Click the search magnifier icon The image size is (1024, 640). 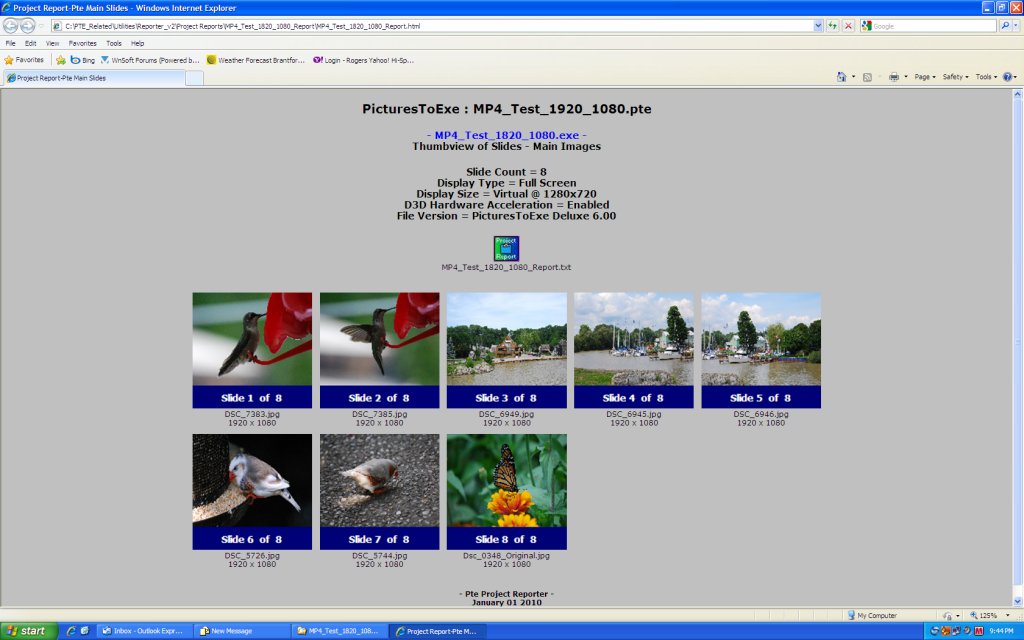[x=1005, y=26]
